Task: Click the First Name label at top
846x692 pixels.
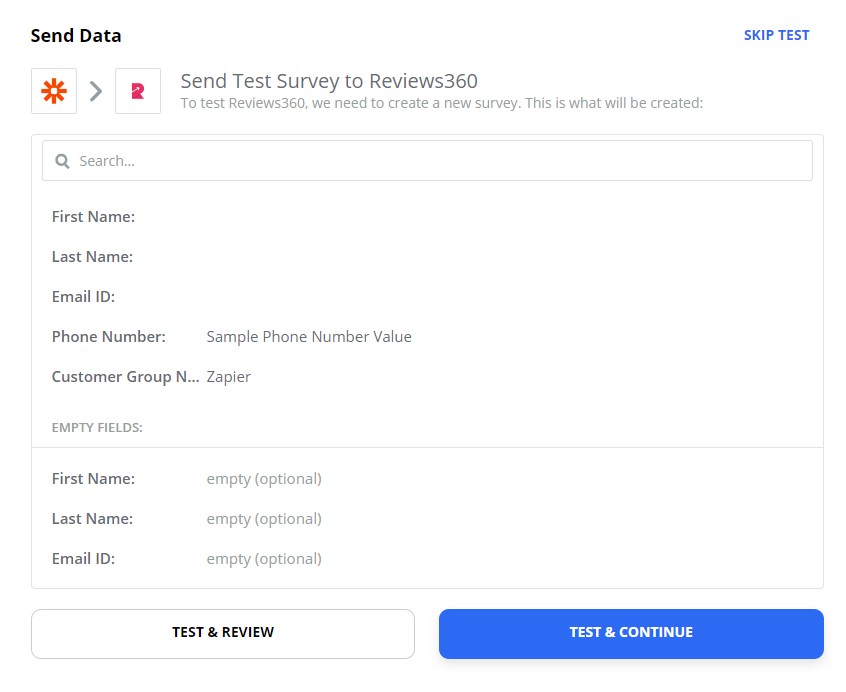Action: point(93,216)
